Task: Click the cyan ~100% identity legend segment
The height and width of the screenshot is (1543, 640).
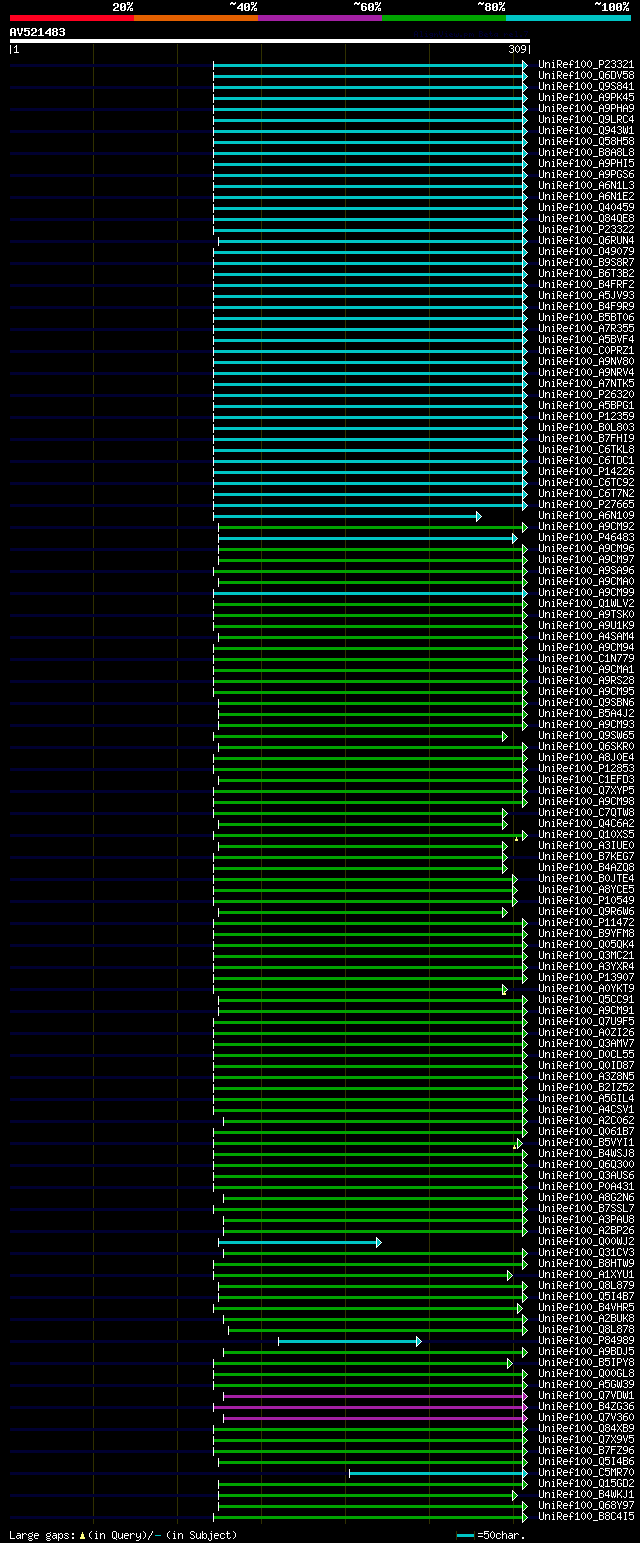Action: pyautogui.click(x=568, y=18)
